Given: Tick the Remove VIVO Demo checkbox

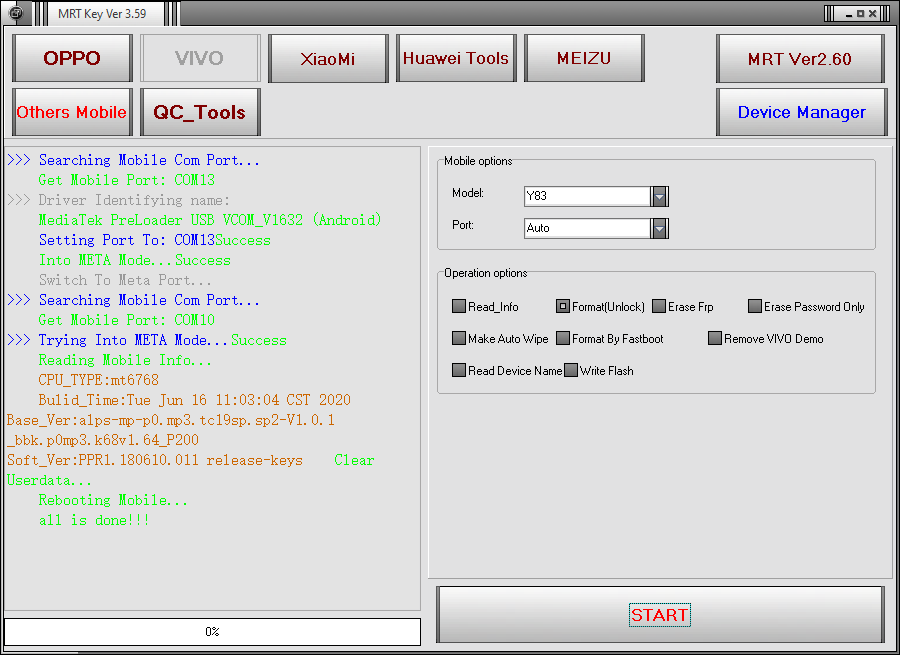Looking at the screenshot, I should point(715,339).
